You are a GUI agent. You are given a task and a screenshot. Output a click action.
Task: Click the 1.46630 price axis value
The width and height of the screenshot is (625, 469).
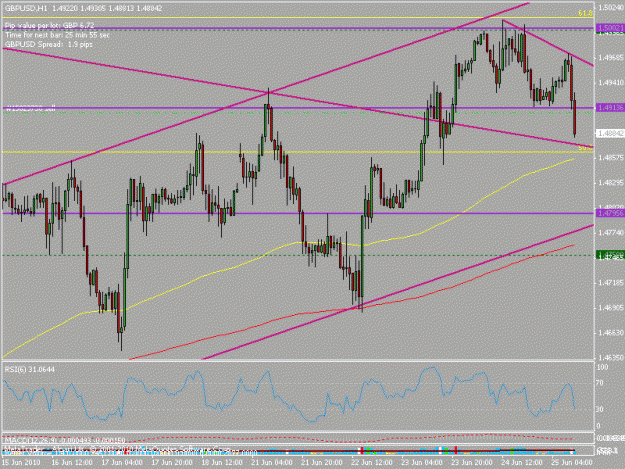pyautogui.click(x=611, y=333)
